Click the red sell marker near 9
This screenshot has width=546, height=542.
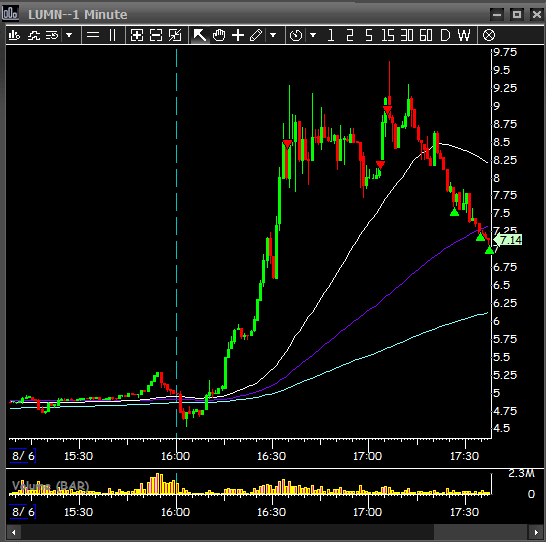click(x=388, y=110)
